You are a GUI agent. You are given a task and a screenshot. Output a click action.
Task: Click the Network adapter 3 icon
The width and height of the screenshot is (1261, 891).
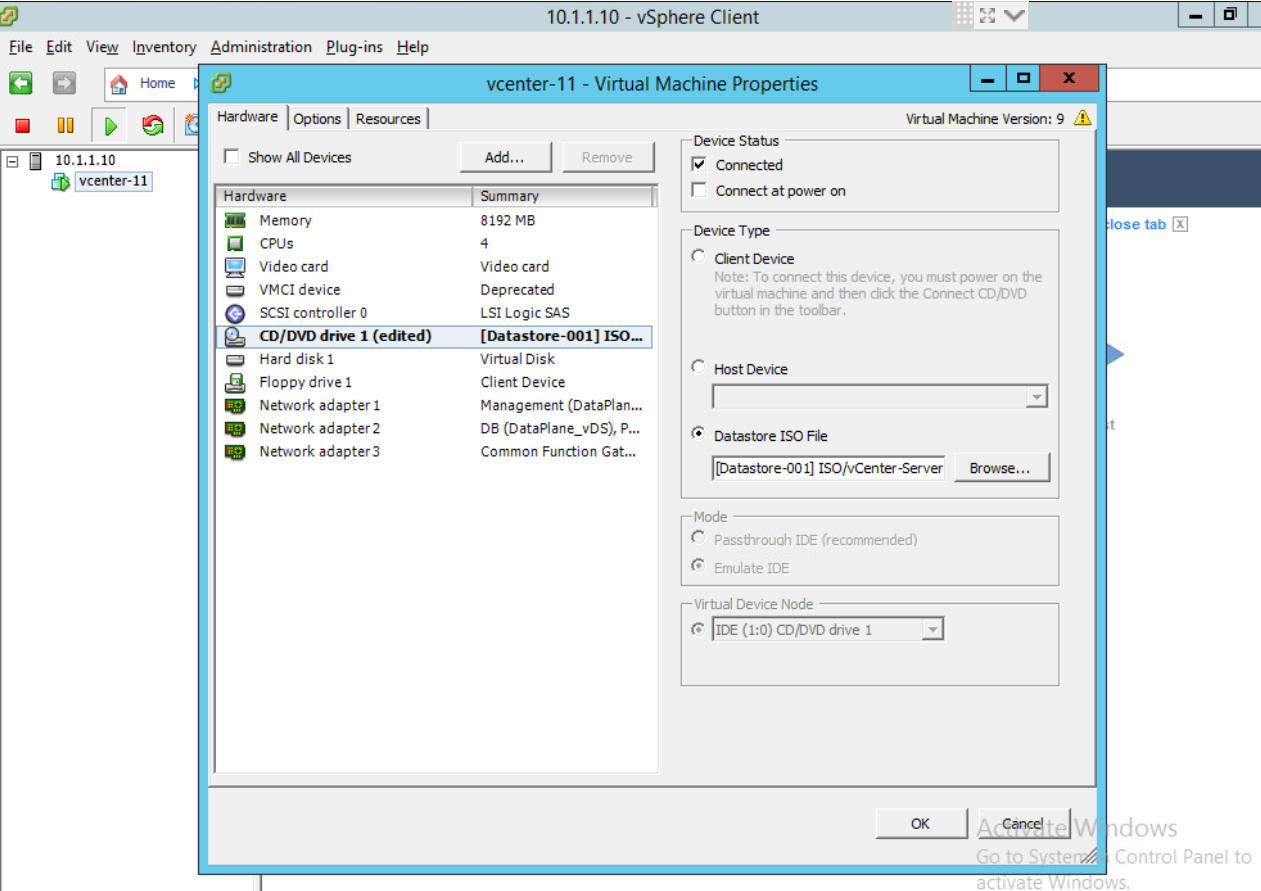click(x=235, y=451)
